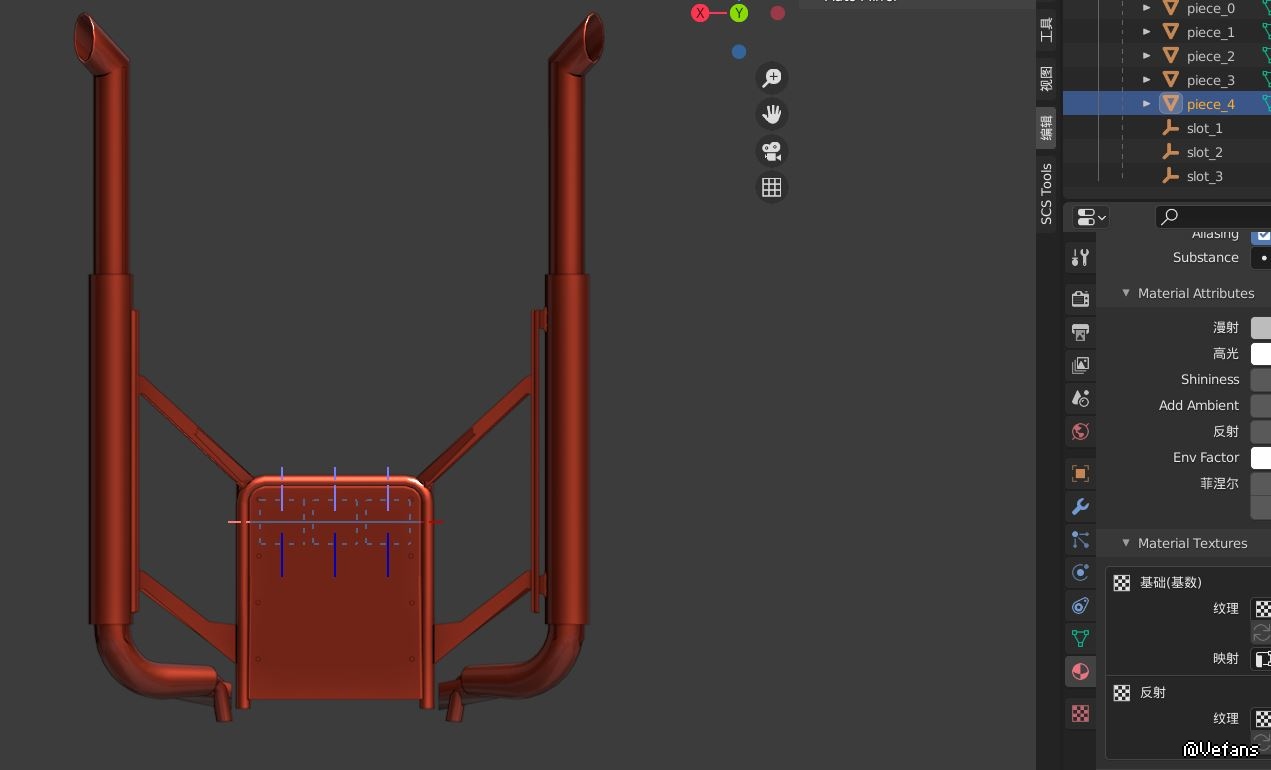Click checker icon beside 反射 texture panel
Image resolution: width=1271 pixels, height=770 pixels.
point(1122,693)
